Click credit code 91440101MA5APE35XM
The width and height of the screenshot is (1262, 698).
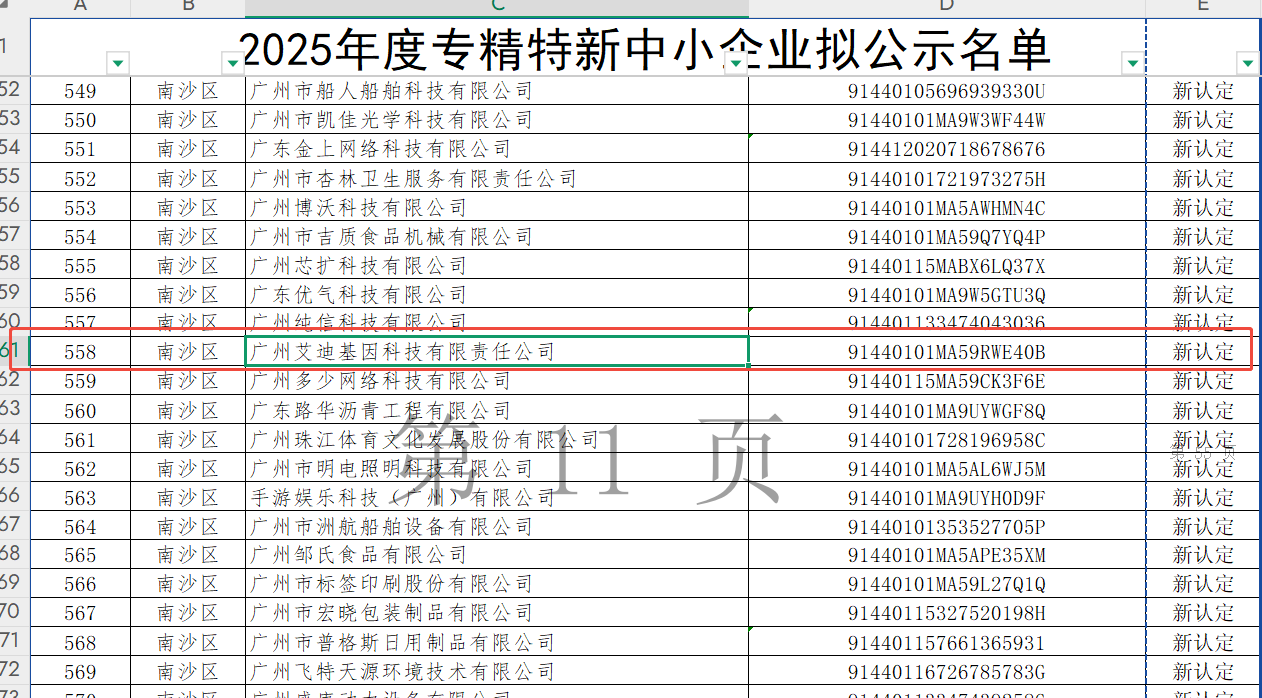(x=946, y=555)
